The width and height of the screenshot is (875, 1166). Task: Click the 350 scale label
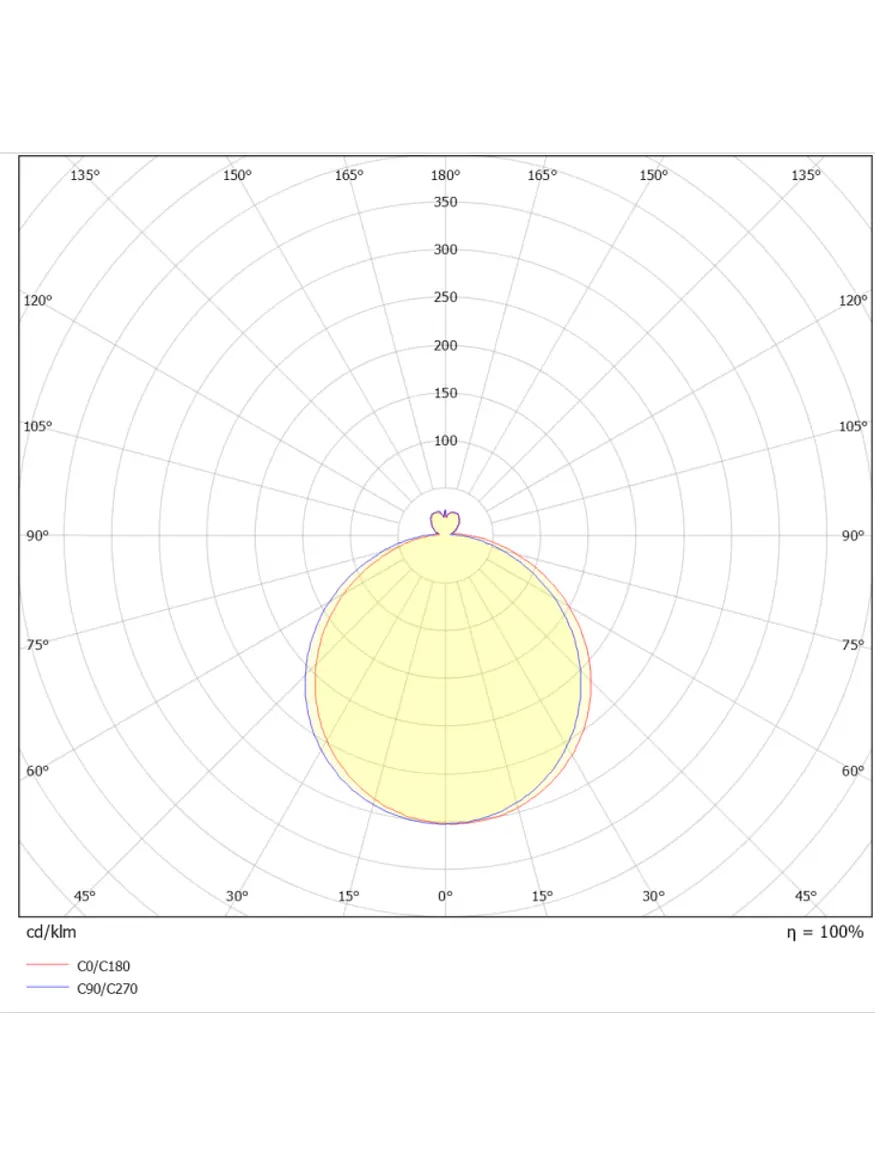tap(445, 202)
